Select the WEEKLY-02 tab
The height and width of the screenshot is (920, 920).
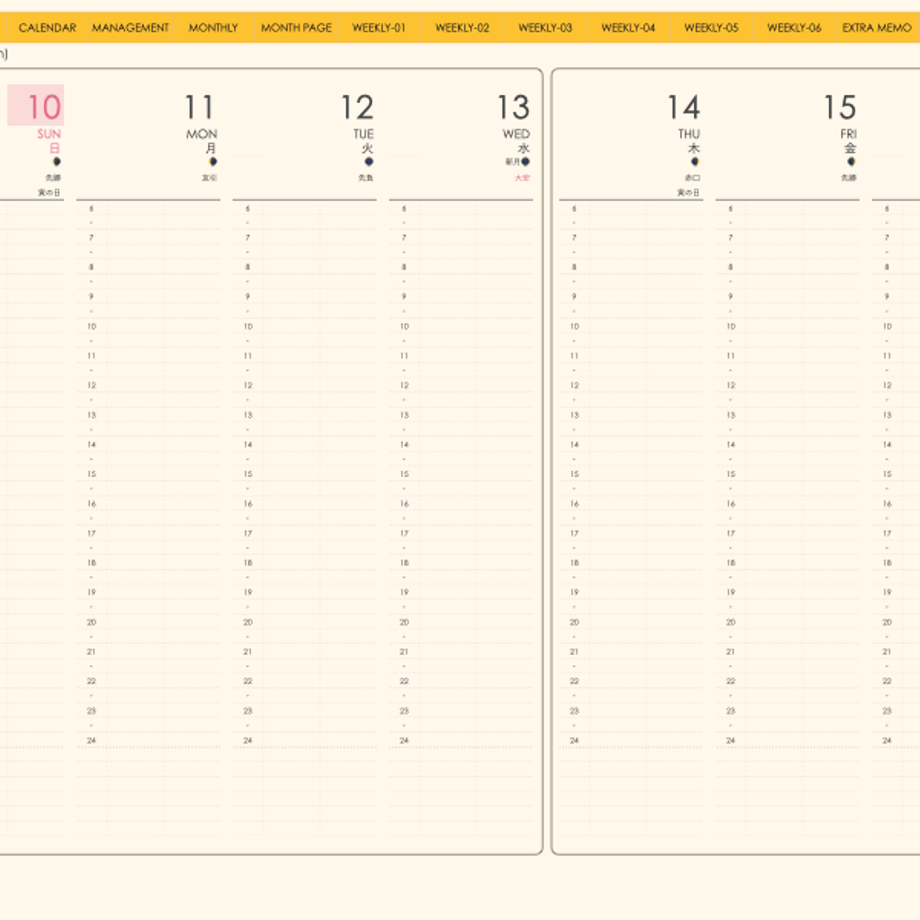(462, 28)
